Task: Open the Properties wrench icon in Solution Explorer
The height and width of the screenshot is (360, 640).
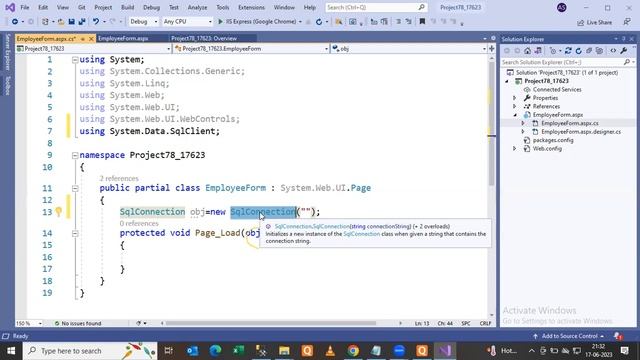Action: (x=624, y=51)
